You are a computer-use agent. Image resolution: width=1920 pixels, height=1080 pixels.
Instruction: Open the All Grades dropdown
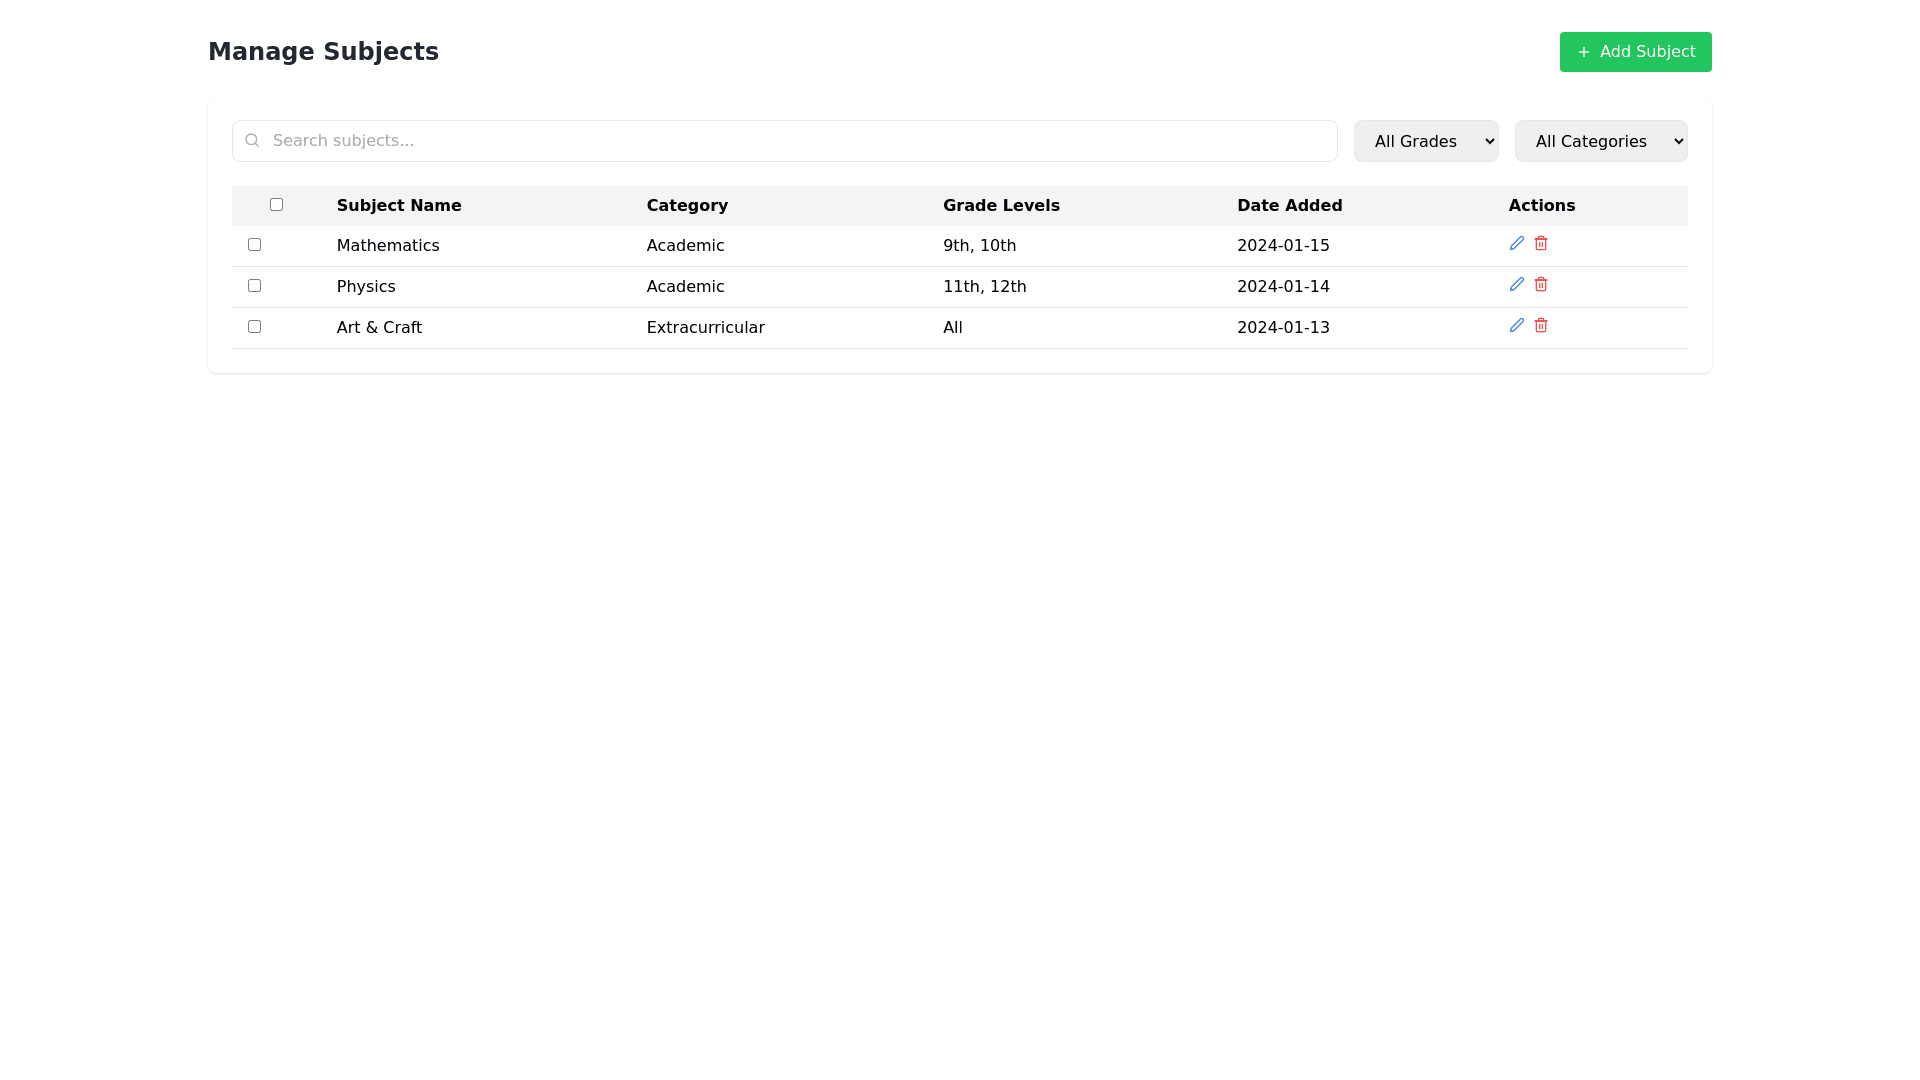point(1425,141)
